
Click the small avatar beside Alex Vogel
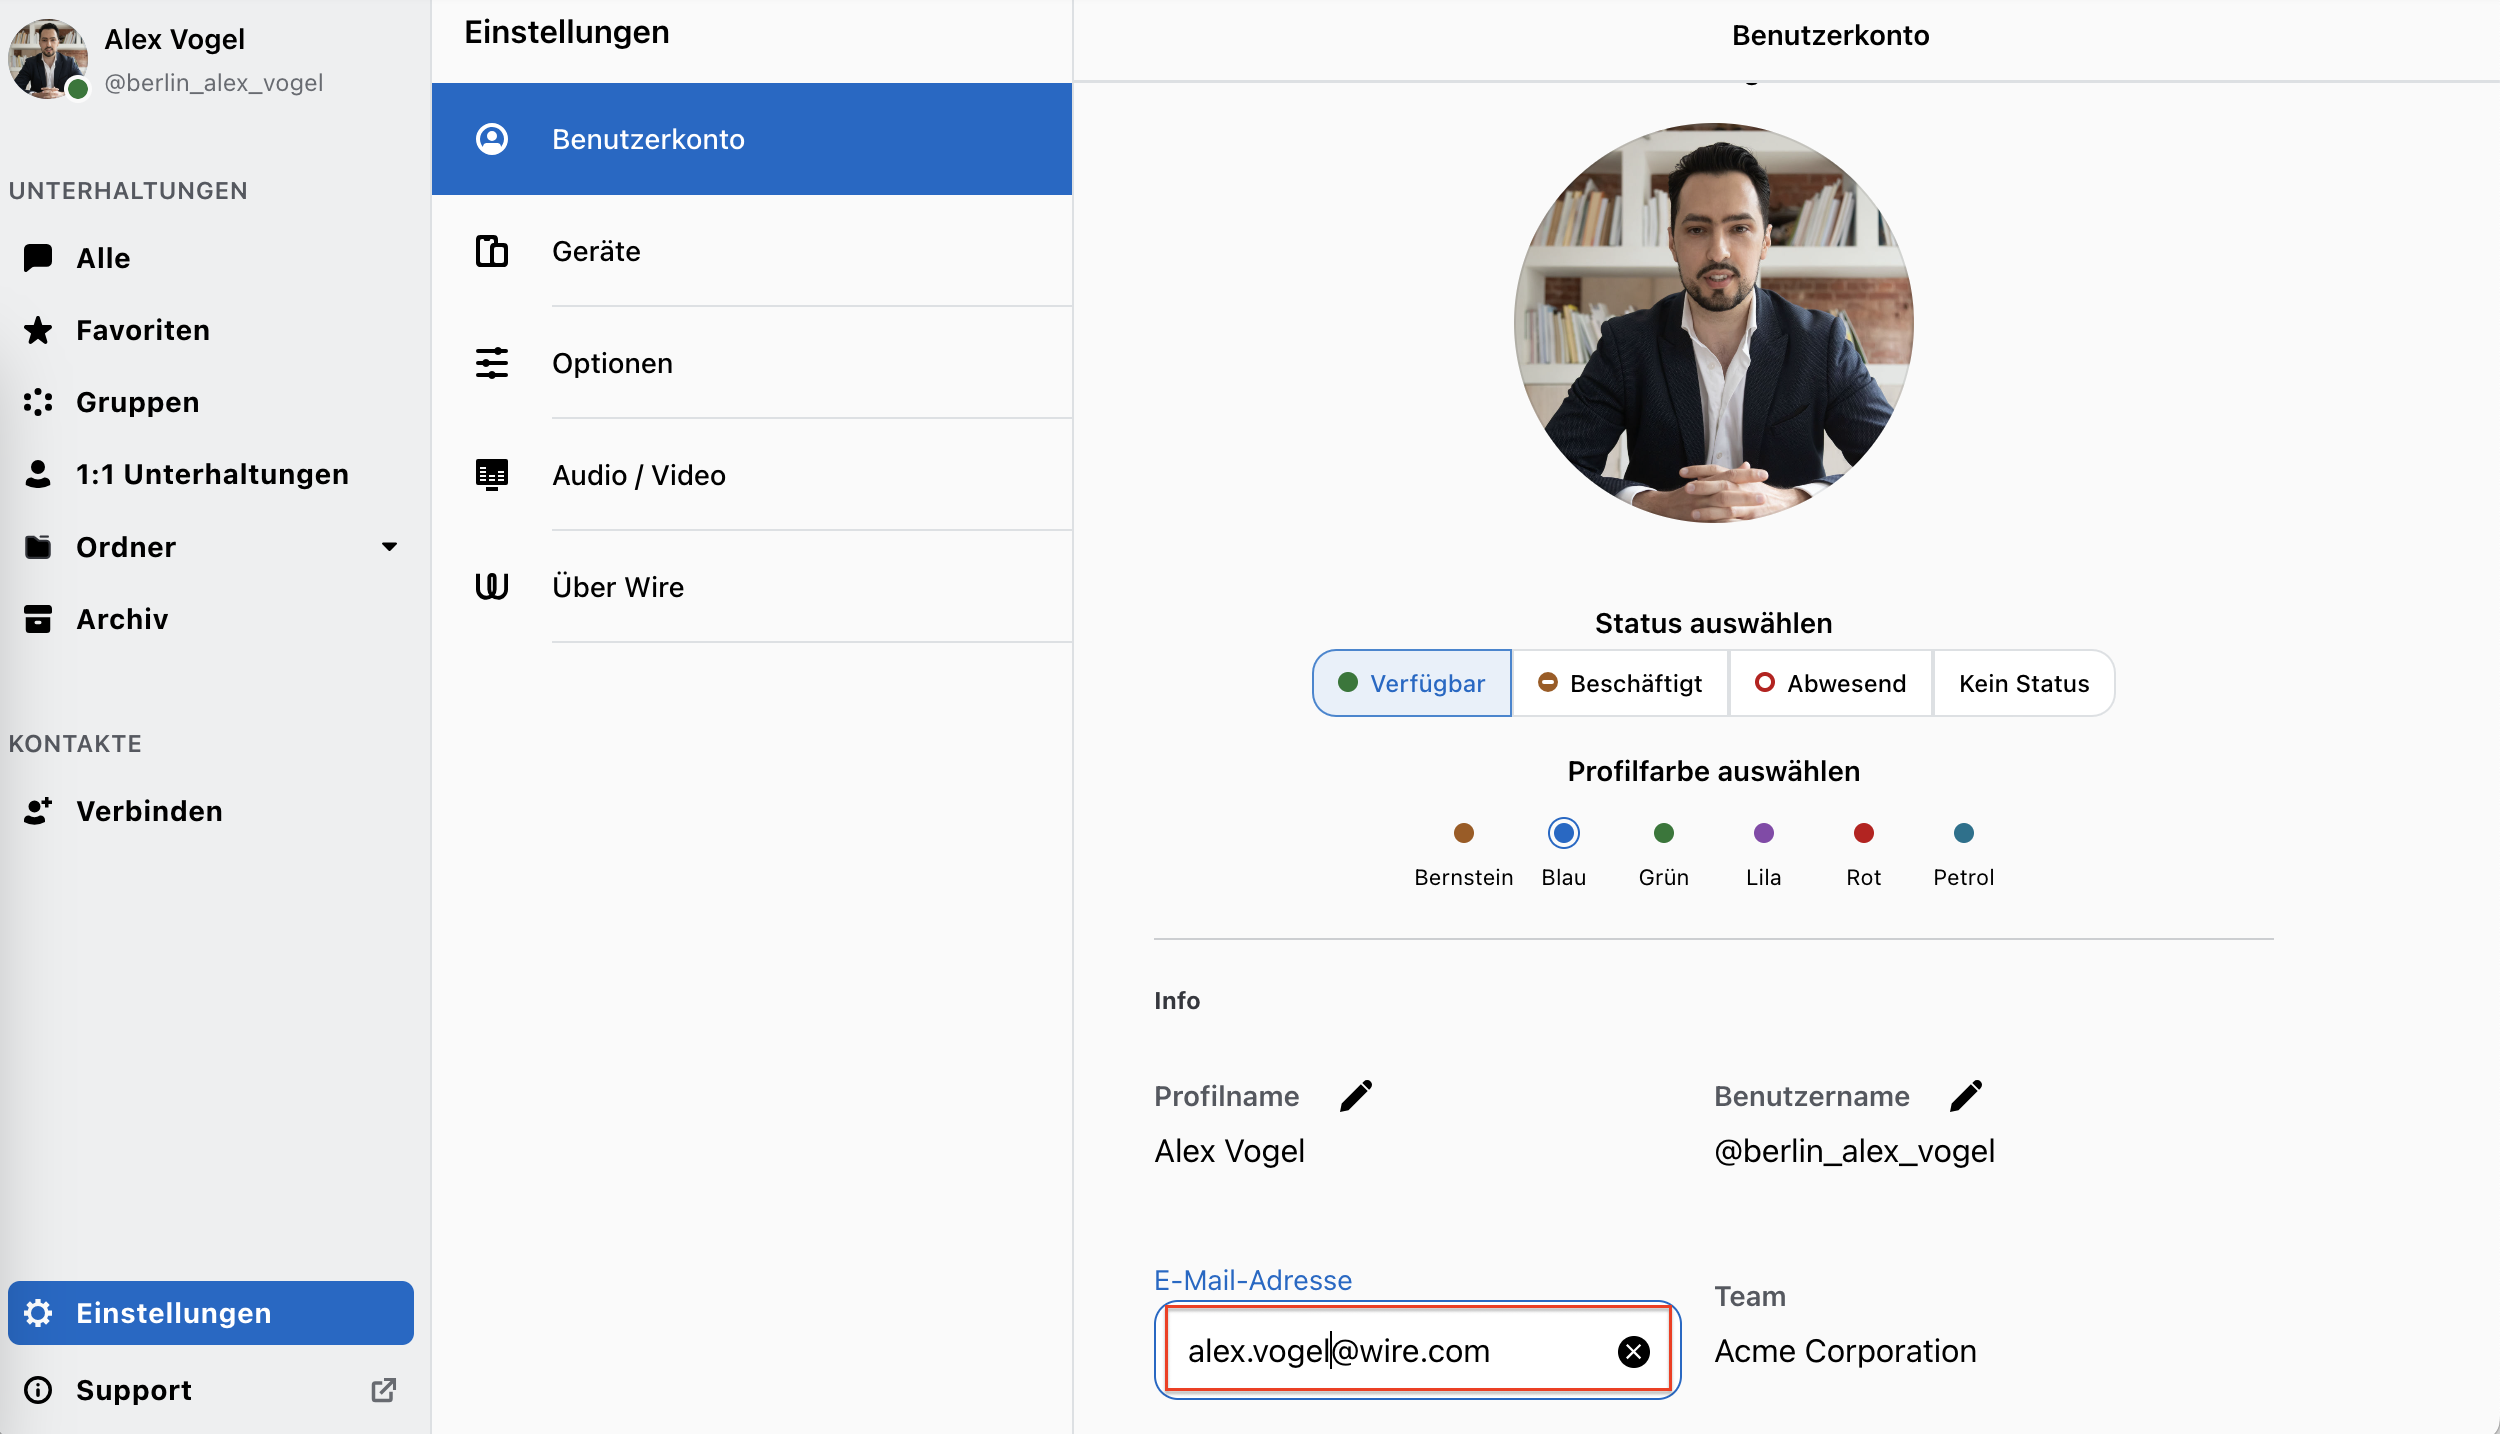48,59
